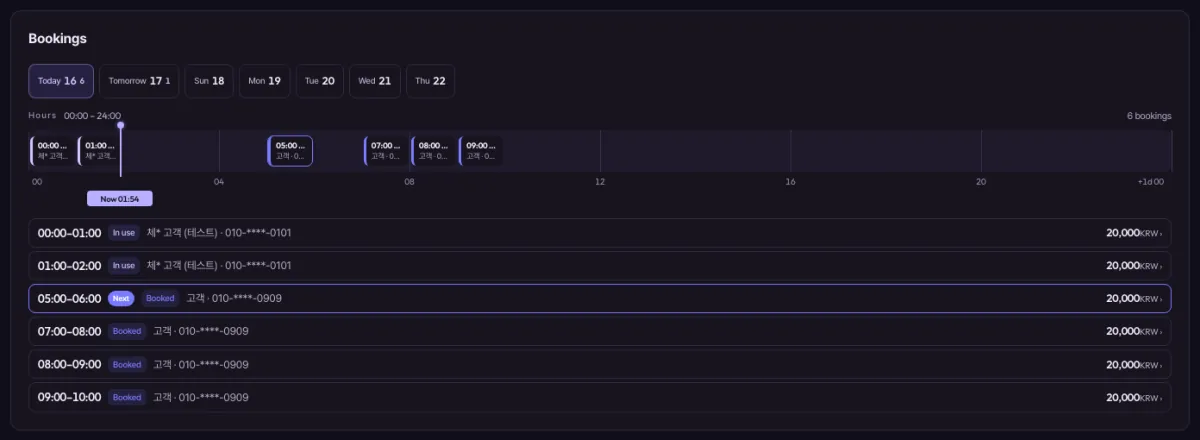The width and height of the screenshot is (1200, 440).
Task: Switch to Tomorrow 17 tab
Action: click(140, 81)
